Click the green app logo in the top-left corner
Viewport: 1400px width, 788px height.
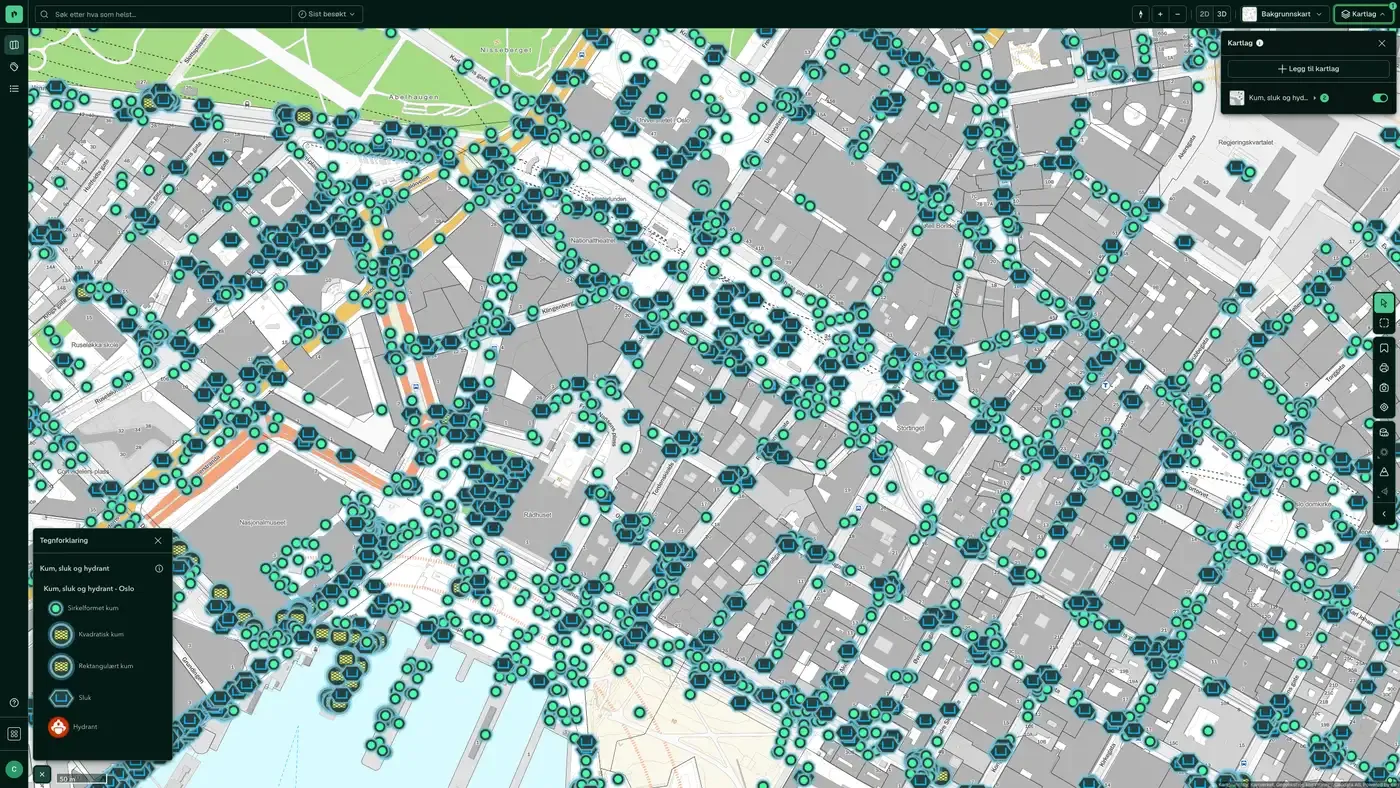[x=14, y=14]
